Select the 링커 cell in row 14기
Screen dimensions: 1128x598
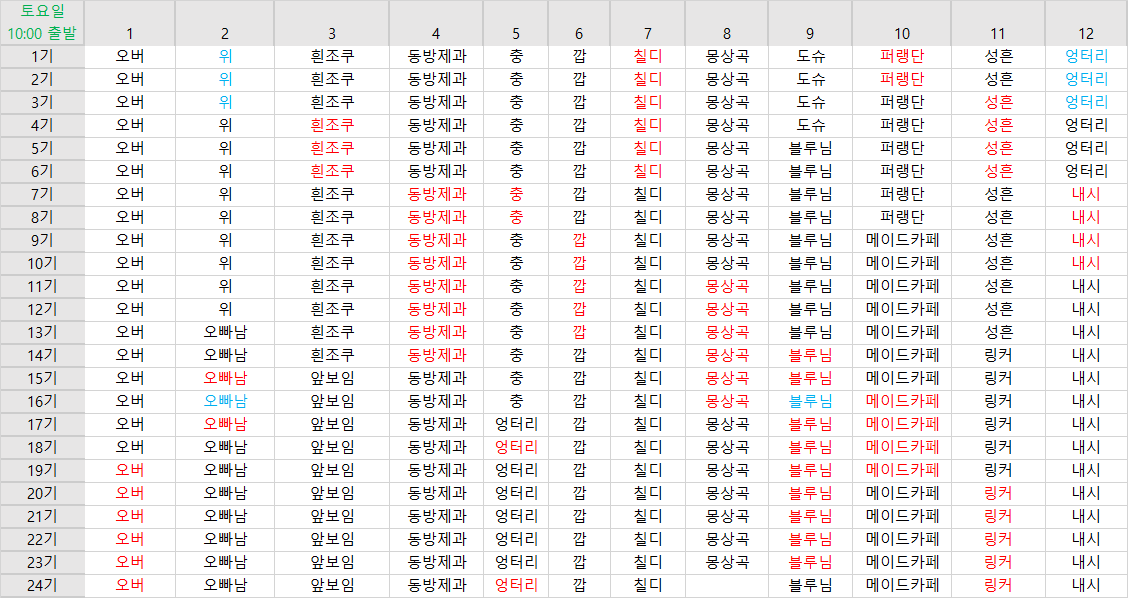pyautogui.click(x=998, y=355)
